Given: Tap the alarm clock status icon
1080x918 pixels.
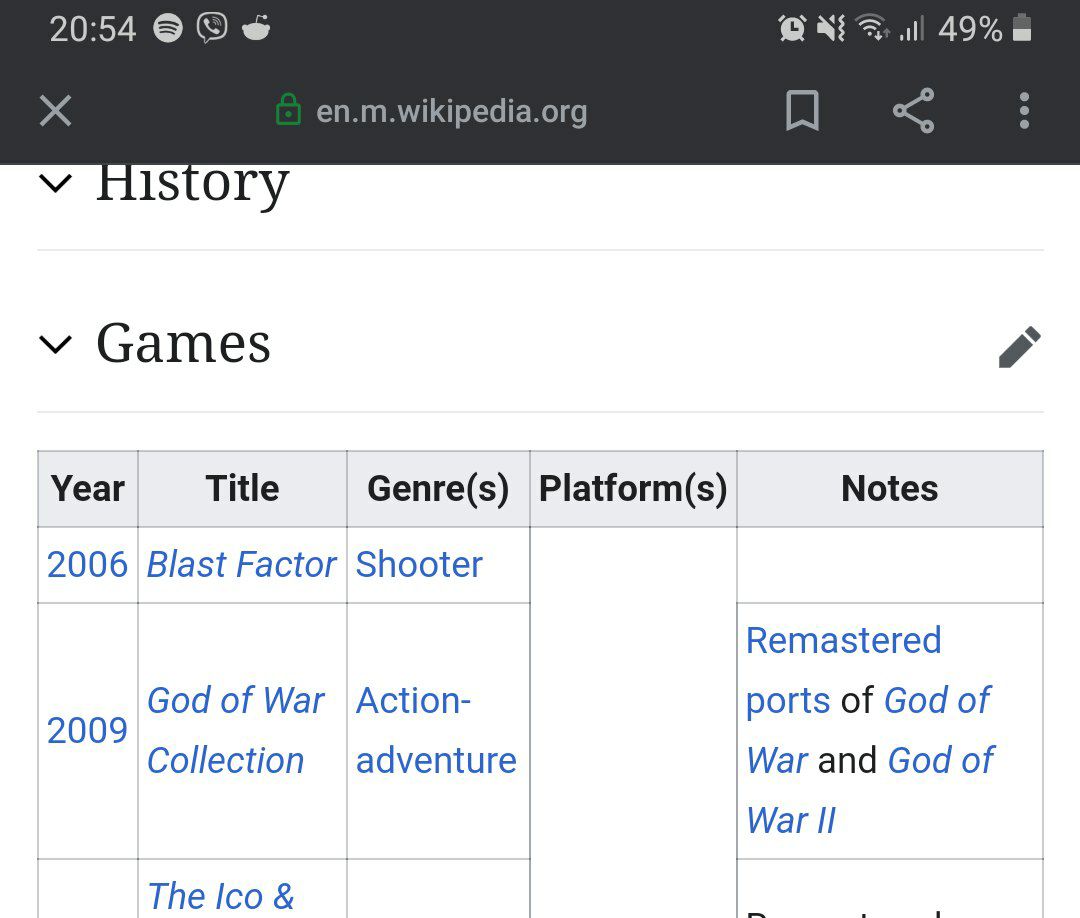Looking at the screenshot, I should 792,28.
